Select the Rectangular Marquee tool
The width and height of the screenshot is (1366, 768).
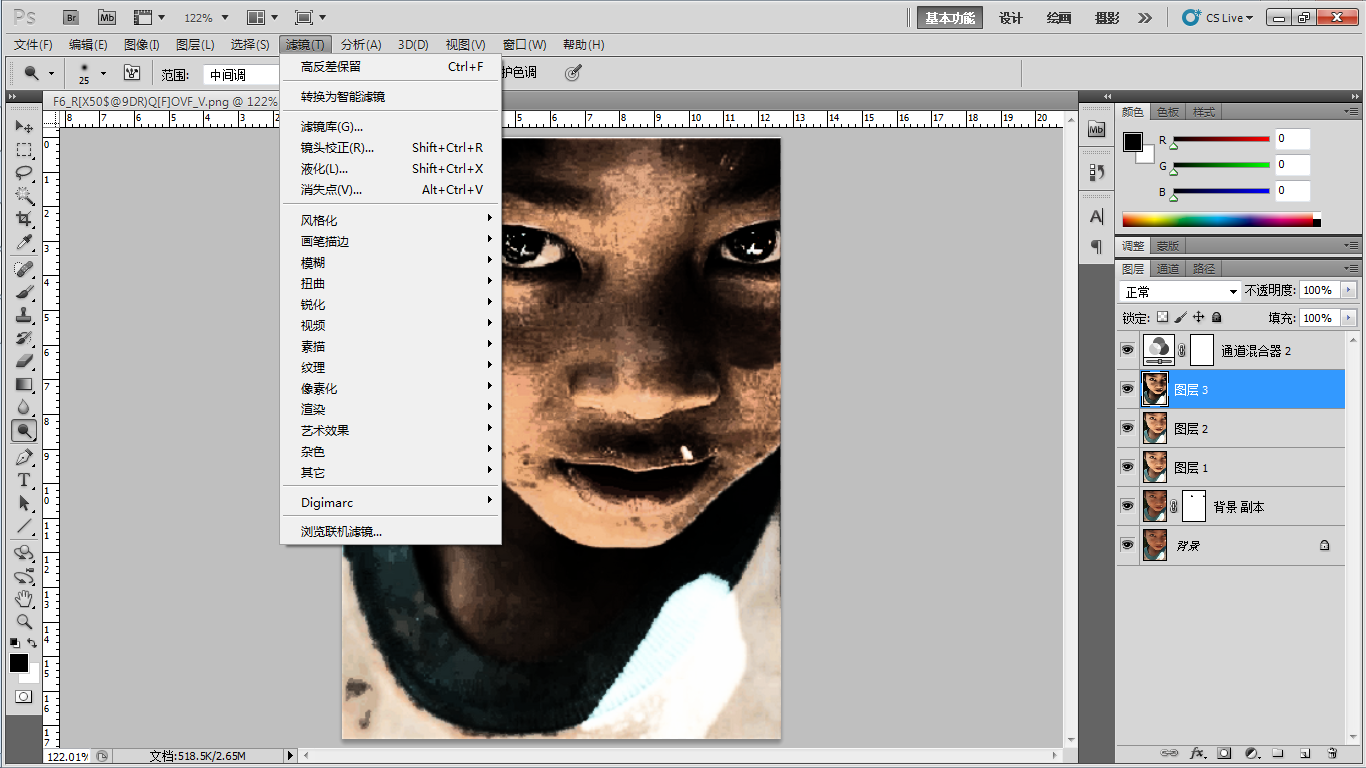coord(24,150)
